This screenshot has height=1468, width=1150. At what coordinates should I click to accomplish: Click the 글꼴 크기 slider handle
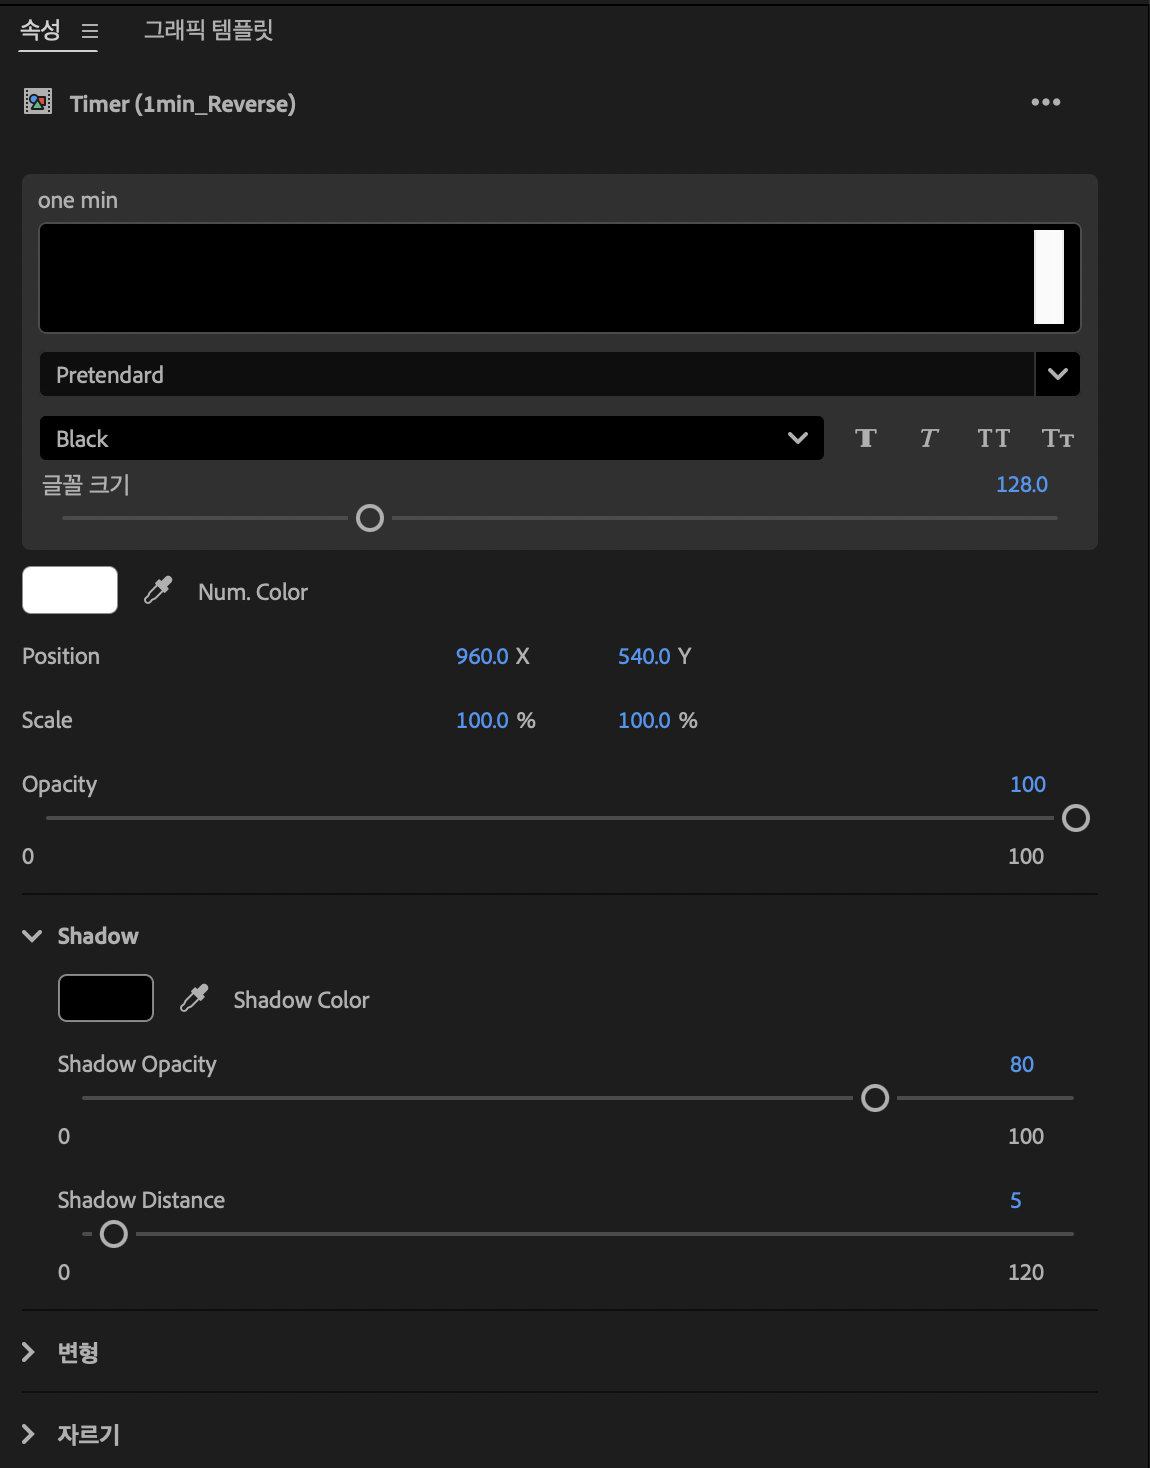coord(370,518)
